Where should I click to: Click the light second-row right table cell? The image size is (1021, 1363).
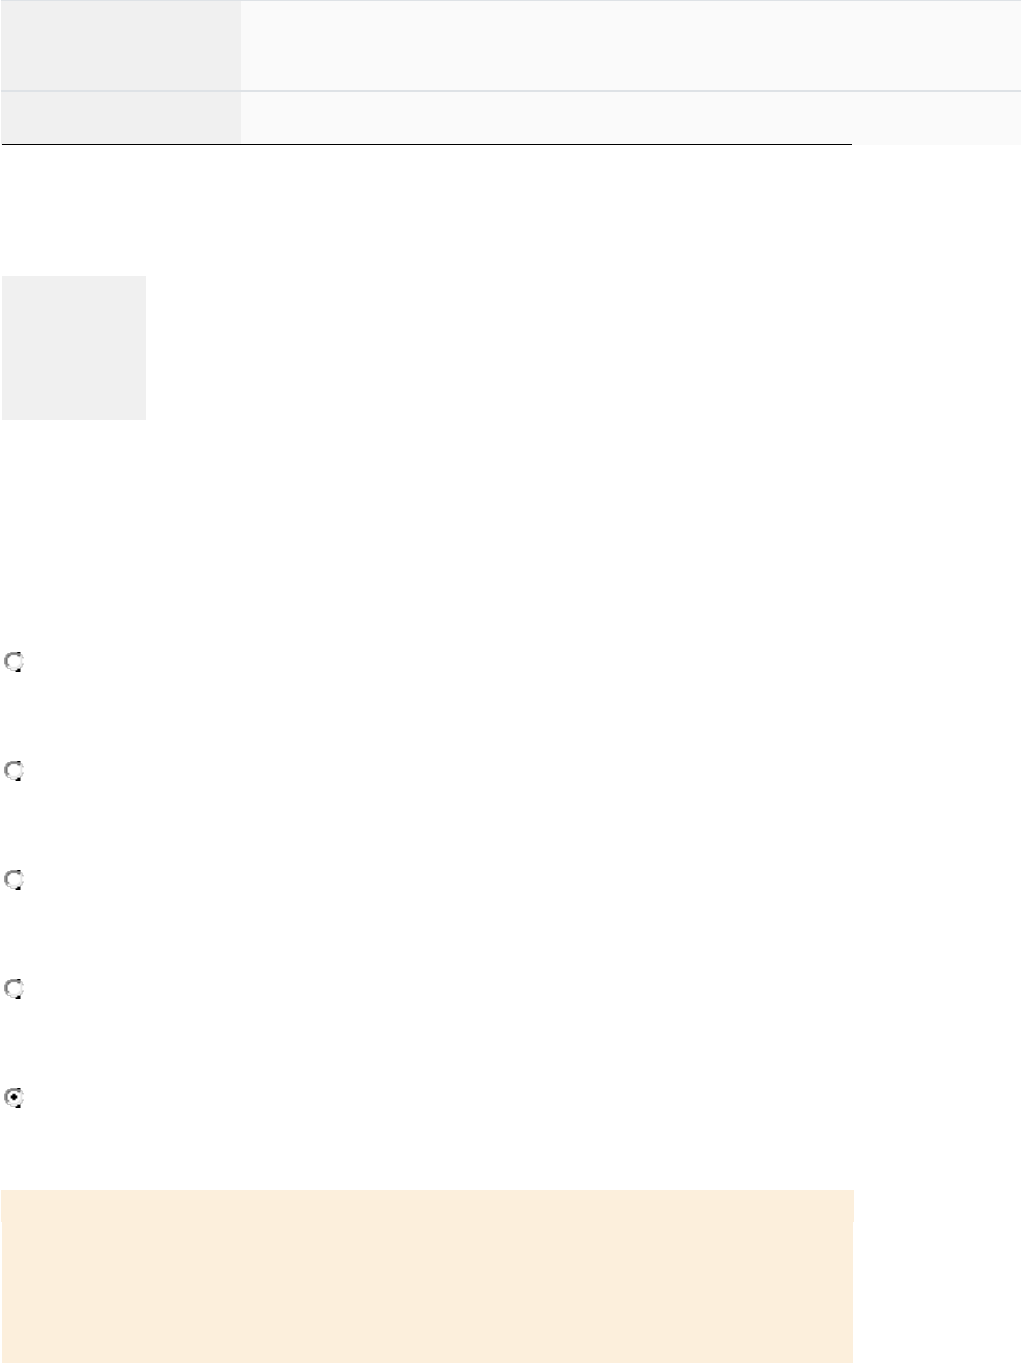(630, 118)
